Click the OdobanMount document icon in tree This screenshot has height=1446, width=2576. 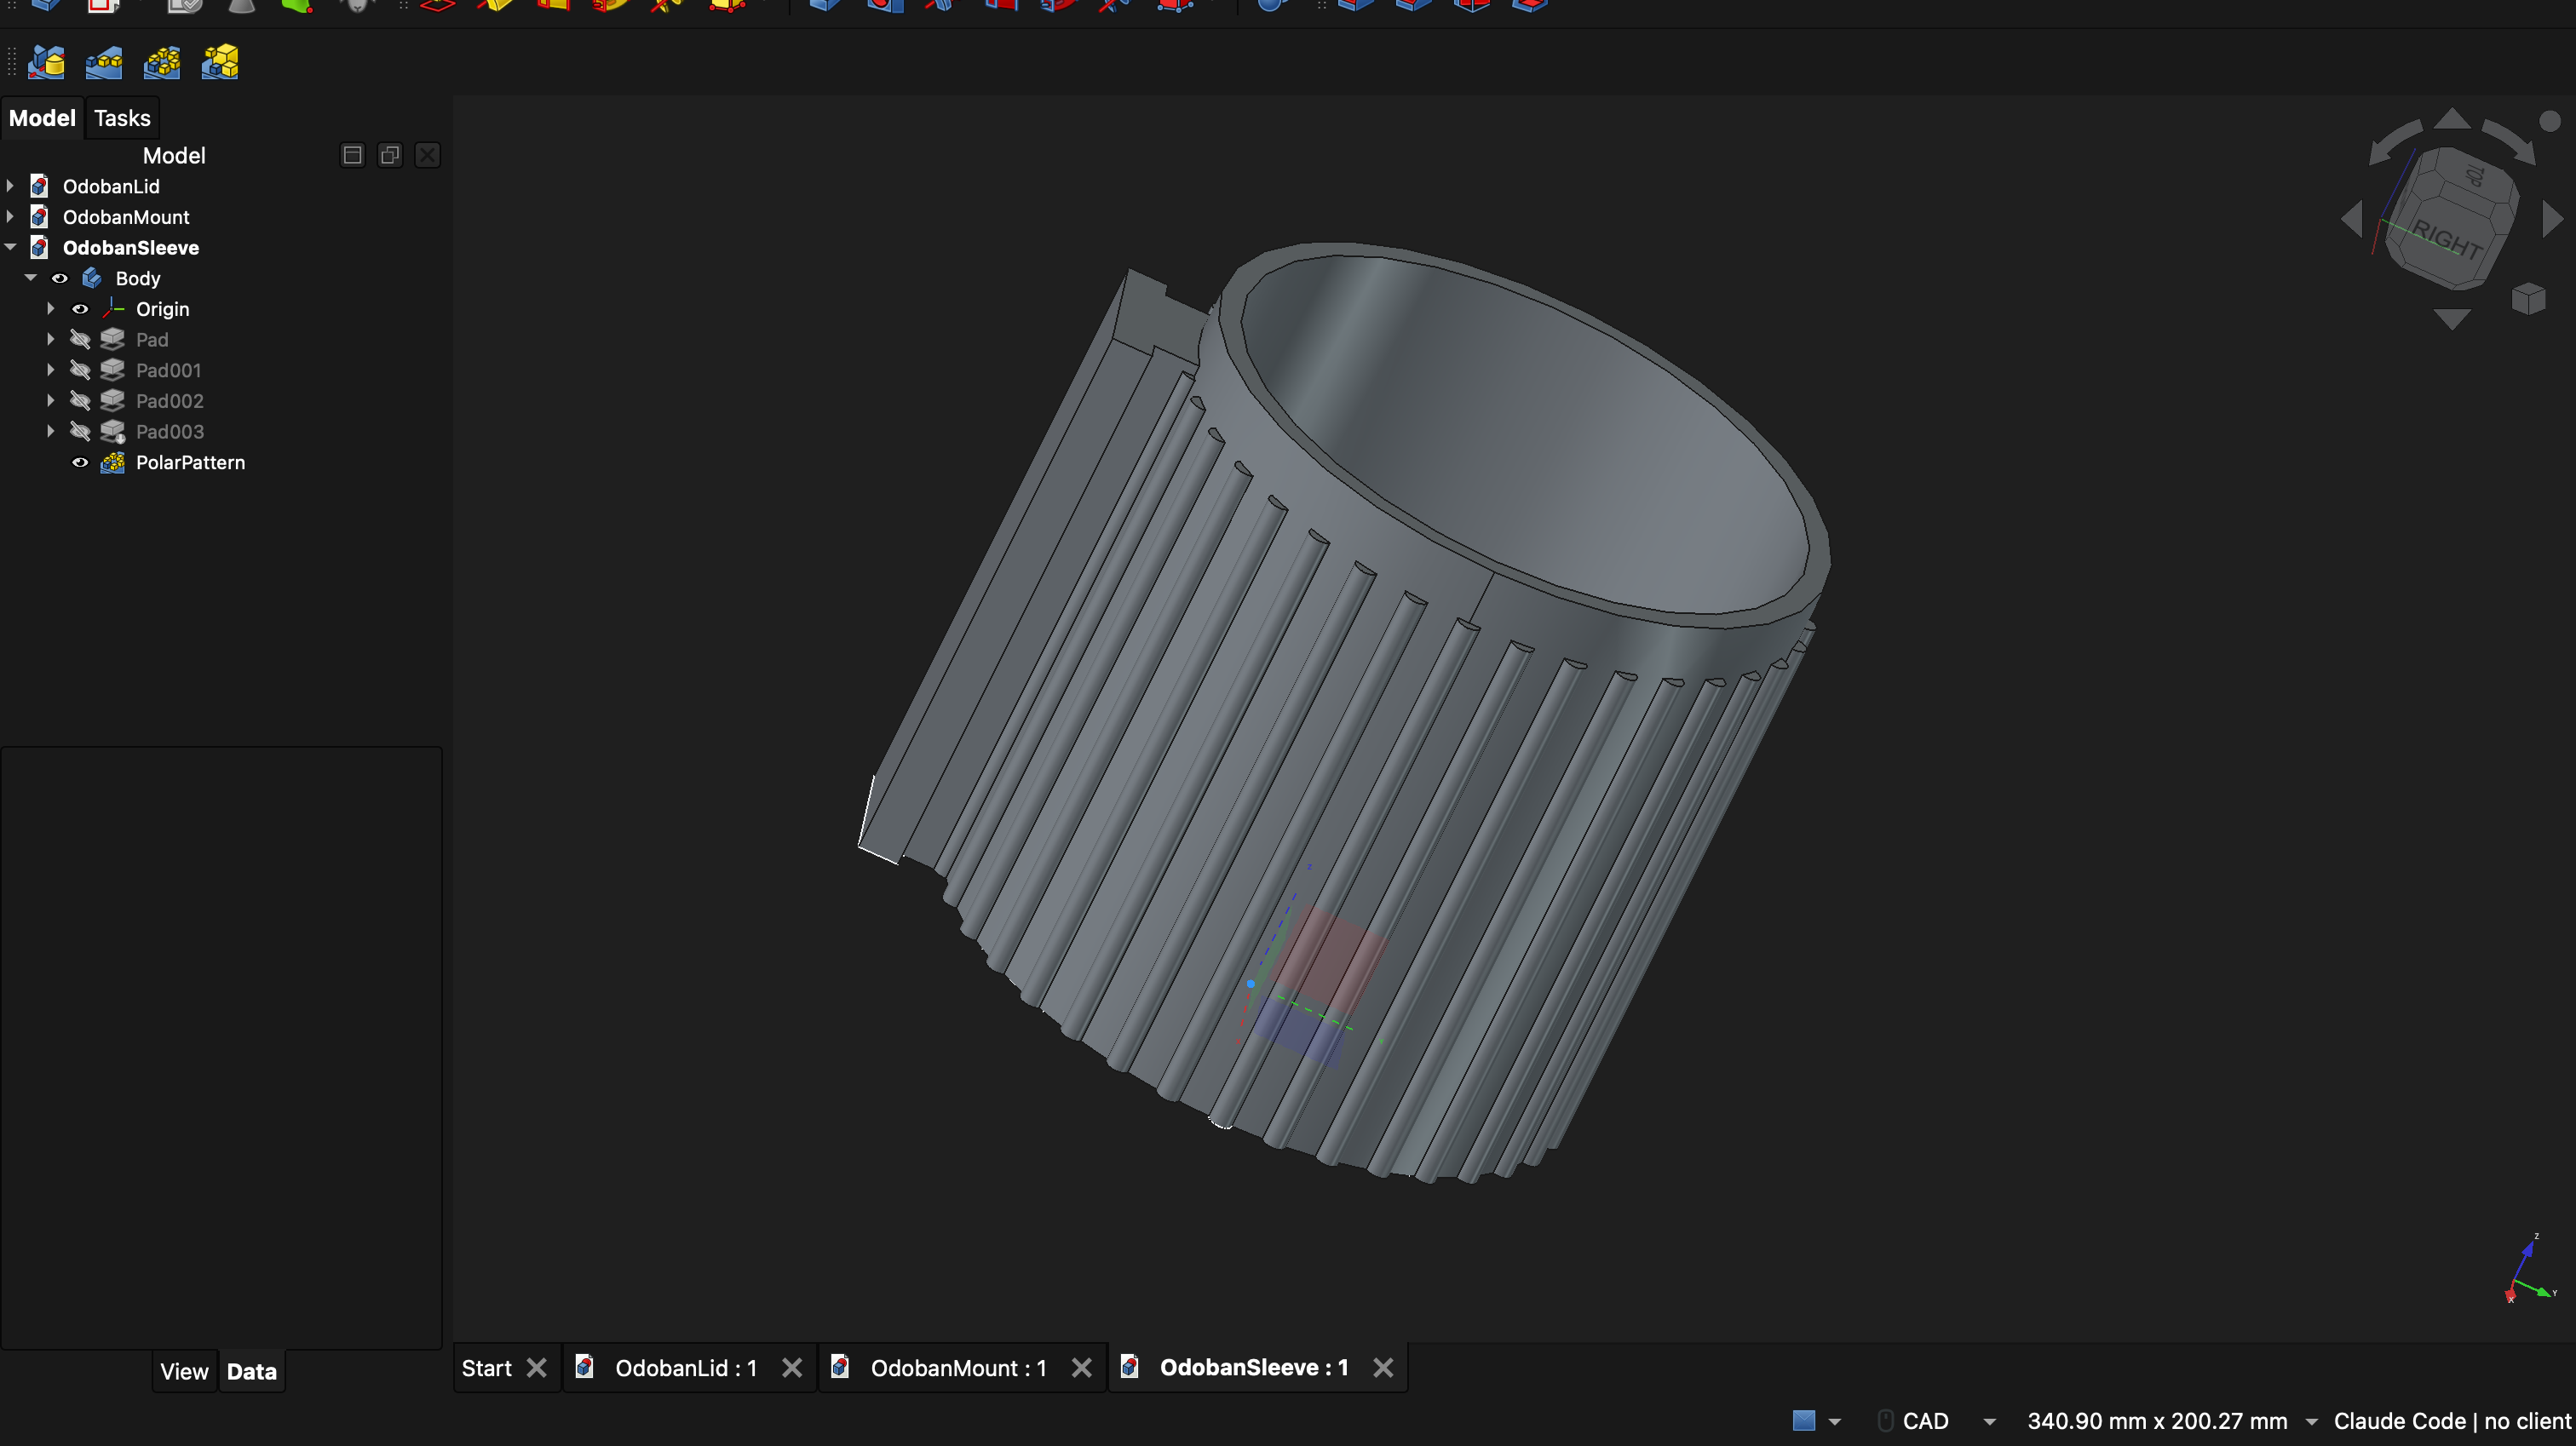pos(39,217)
